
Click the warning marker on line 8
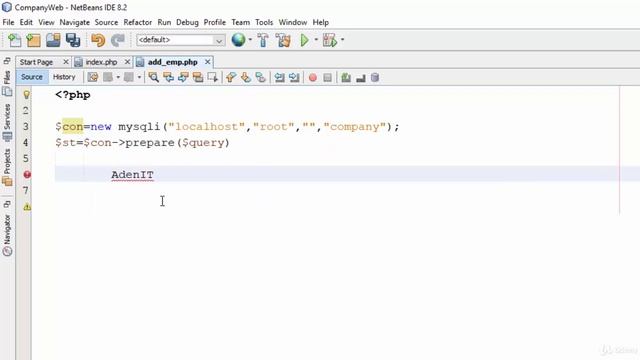27,207
